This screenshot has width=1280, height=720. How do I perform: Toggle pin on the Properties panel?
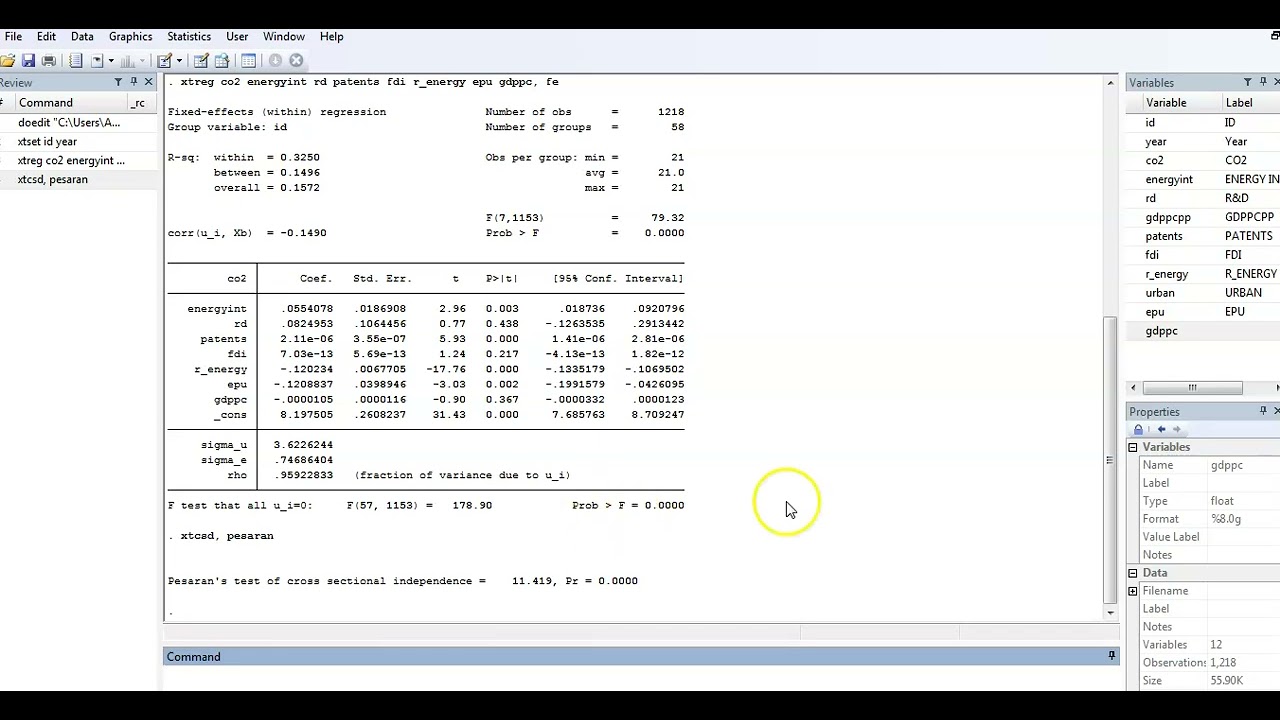point(1262,411)
